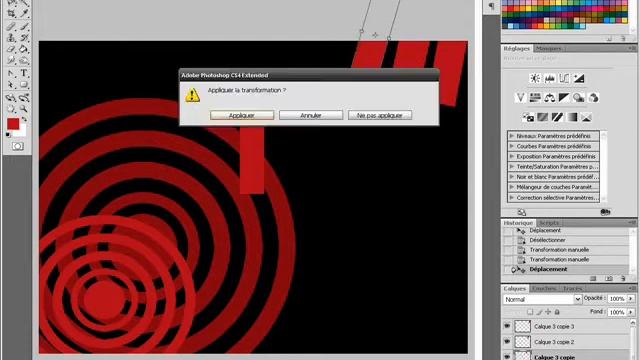The height and width of the screenshot is (360, 640).
Task: Switch to the Scripts tab
Action: pyautogui.click(x=549, y=223)
